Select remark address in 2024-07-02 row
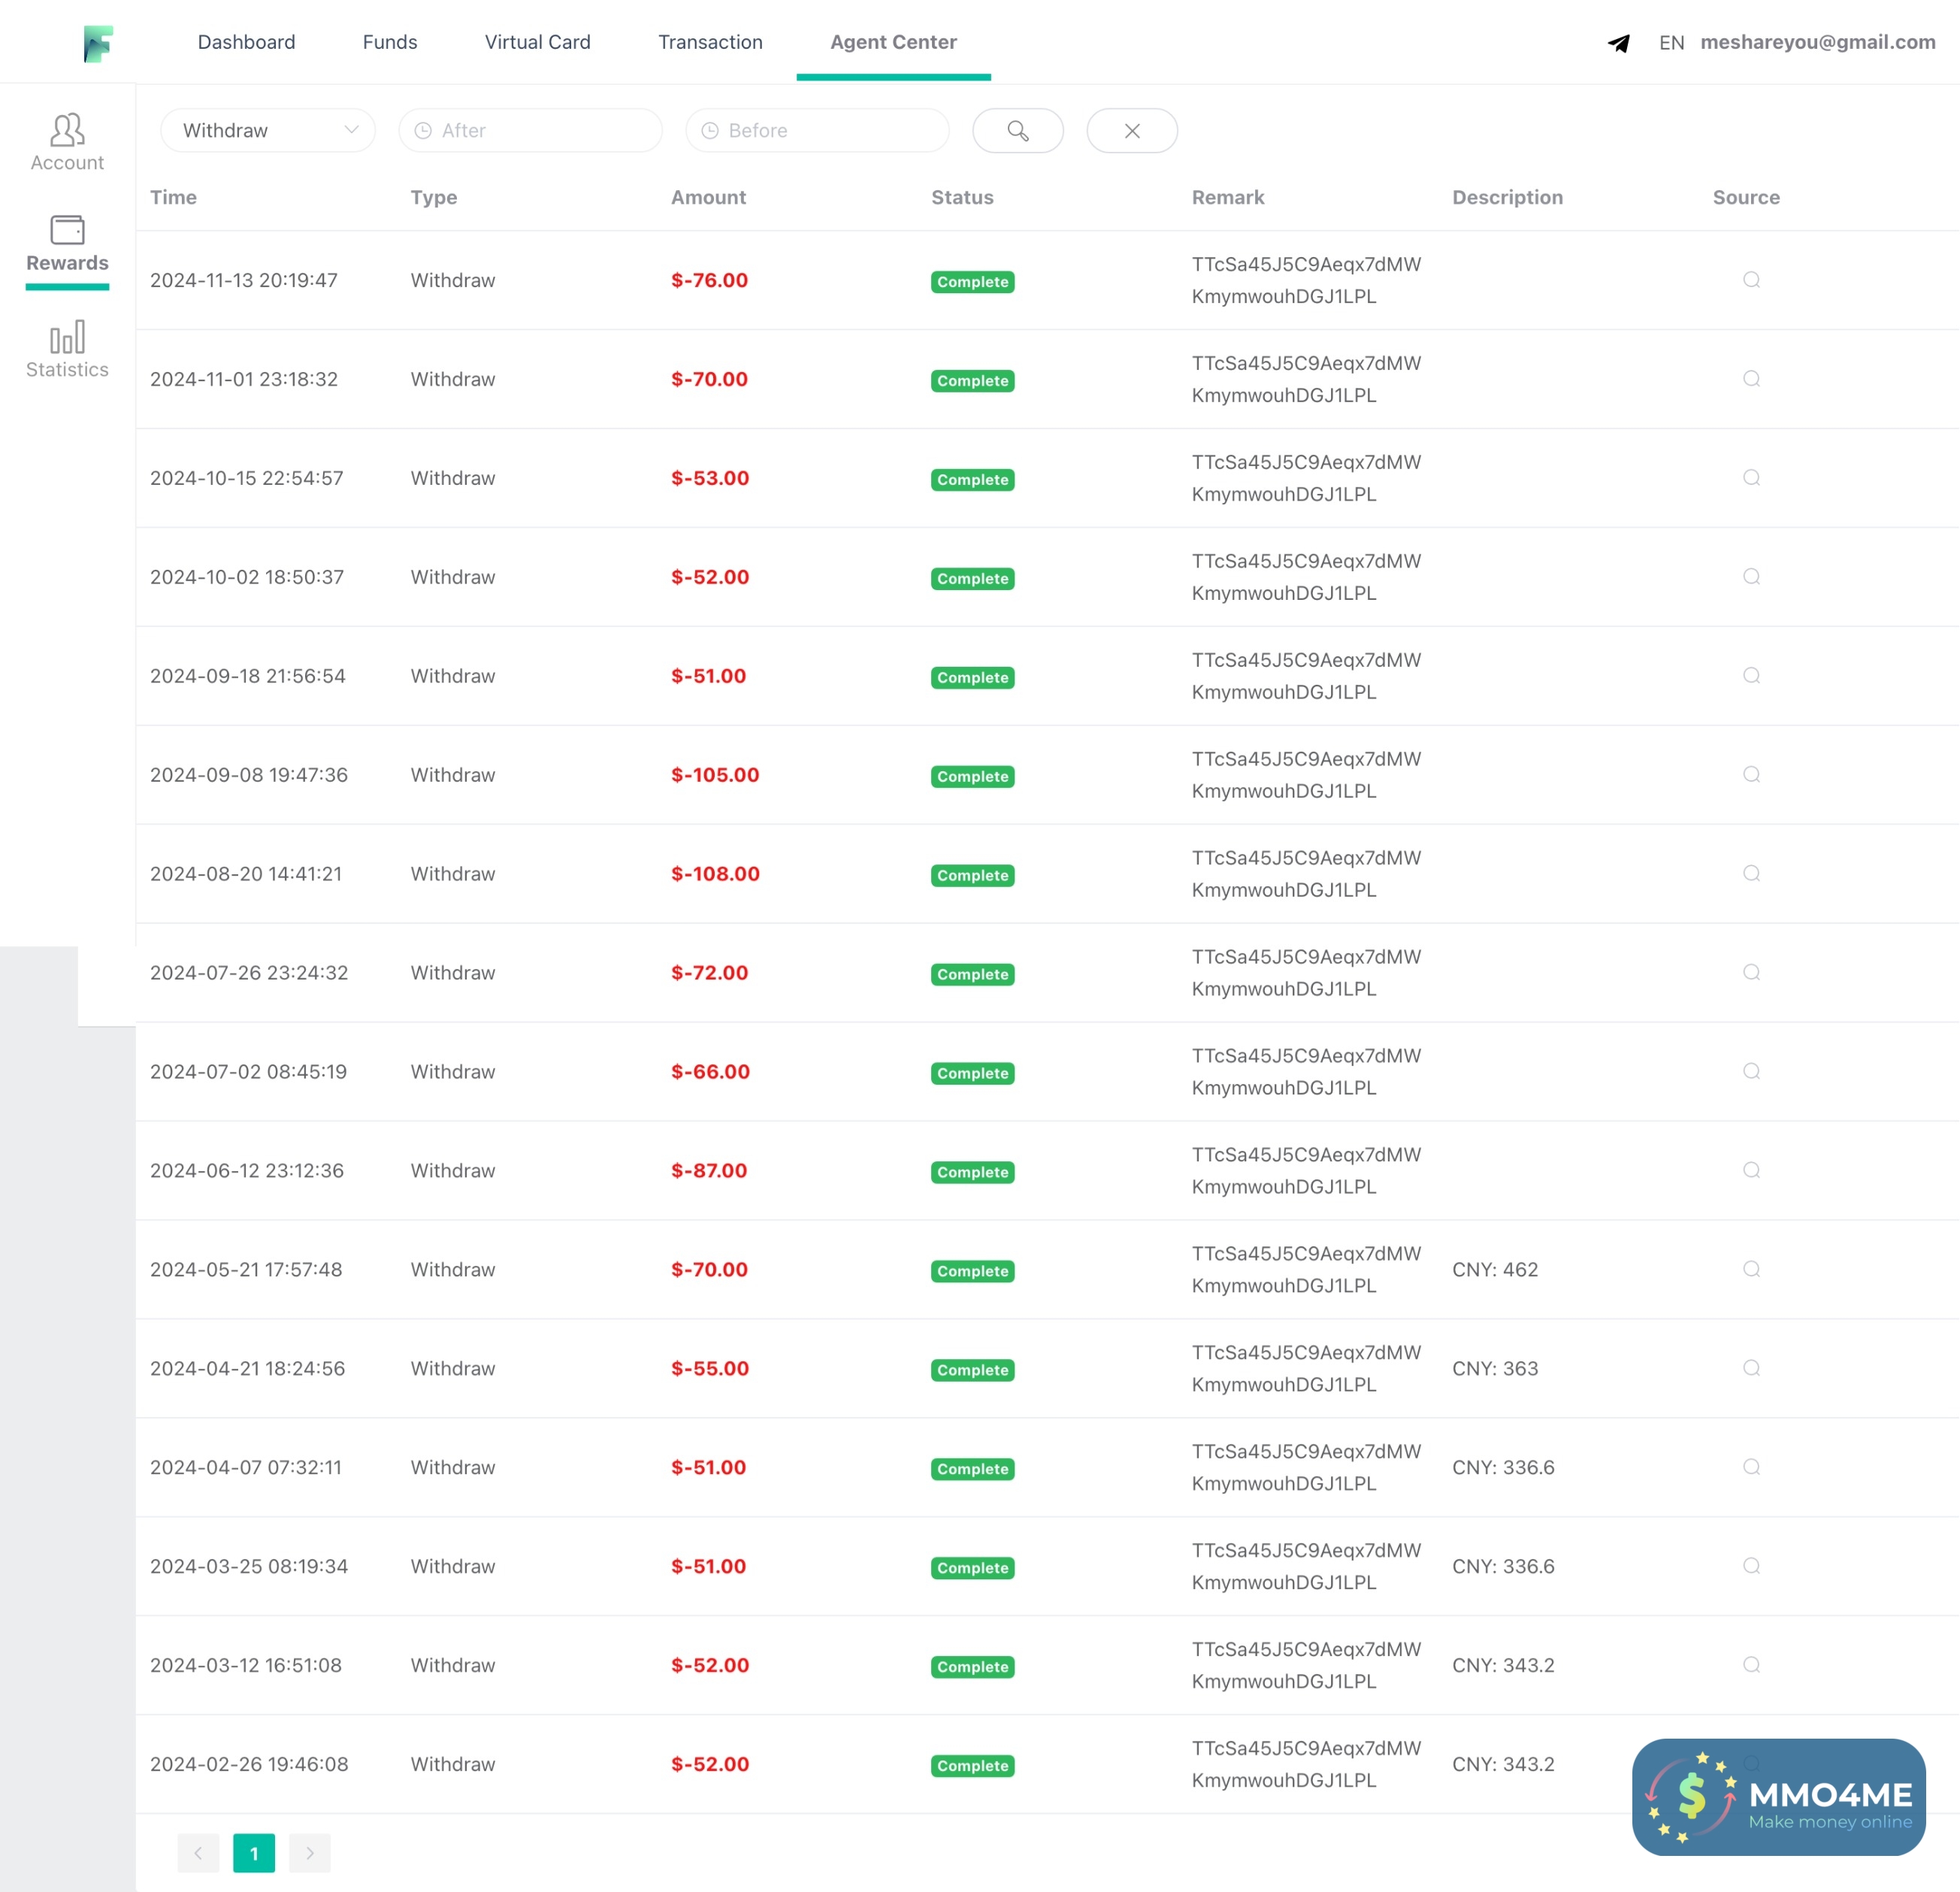Viewport: 1960px width, 1892px height. 1306,1073
